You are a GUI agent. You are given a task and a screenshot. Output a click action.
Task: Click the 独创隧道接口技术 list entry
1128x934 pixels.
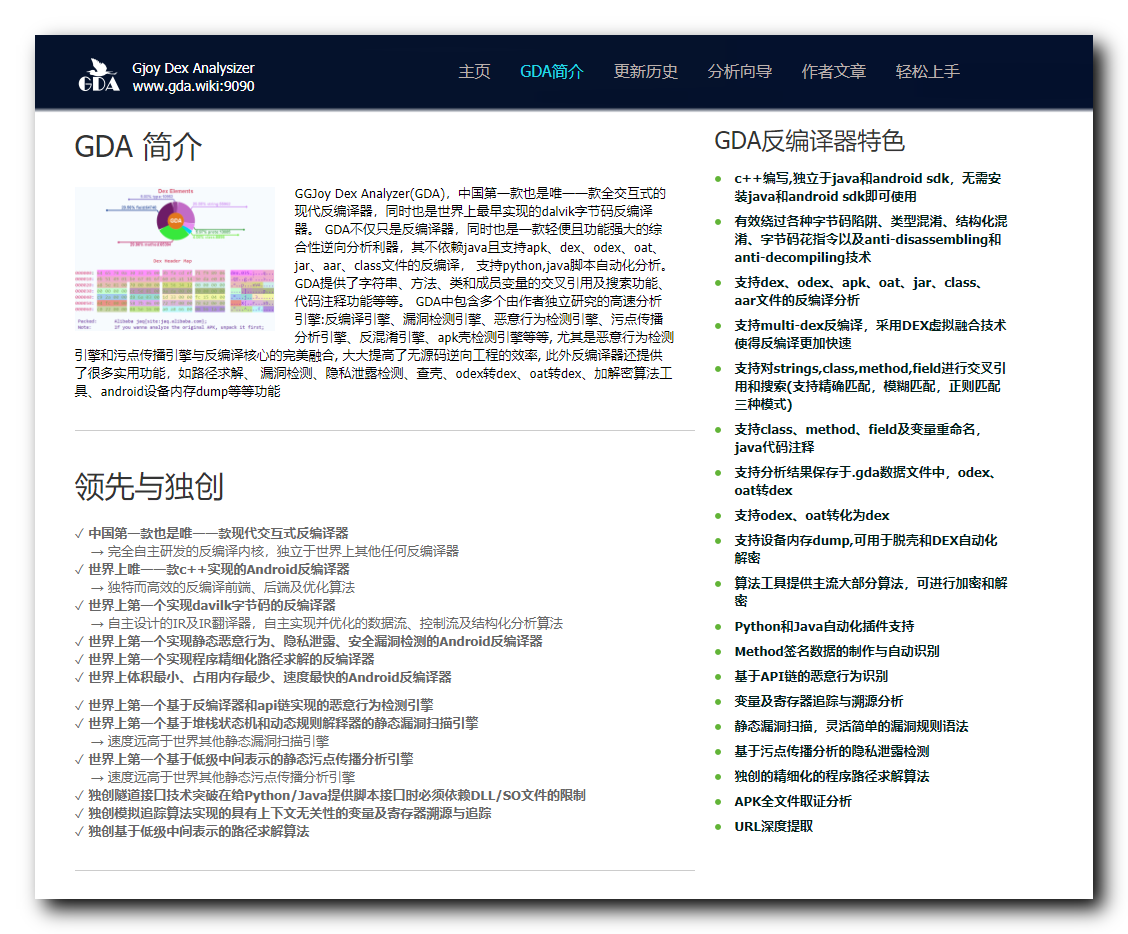point(333,796)
